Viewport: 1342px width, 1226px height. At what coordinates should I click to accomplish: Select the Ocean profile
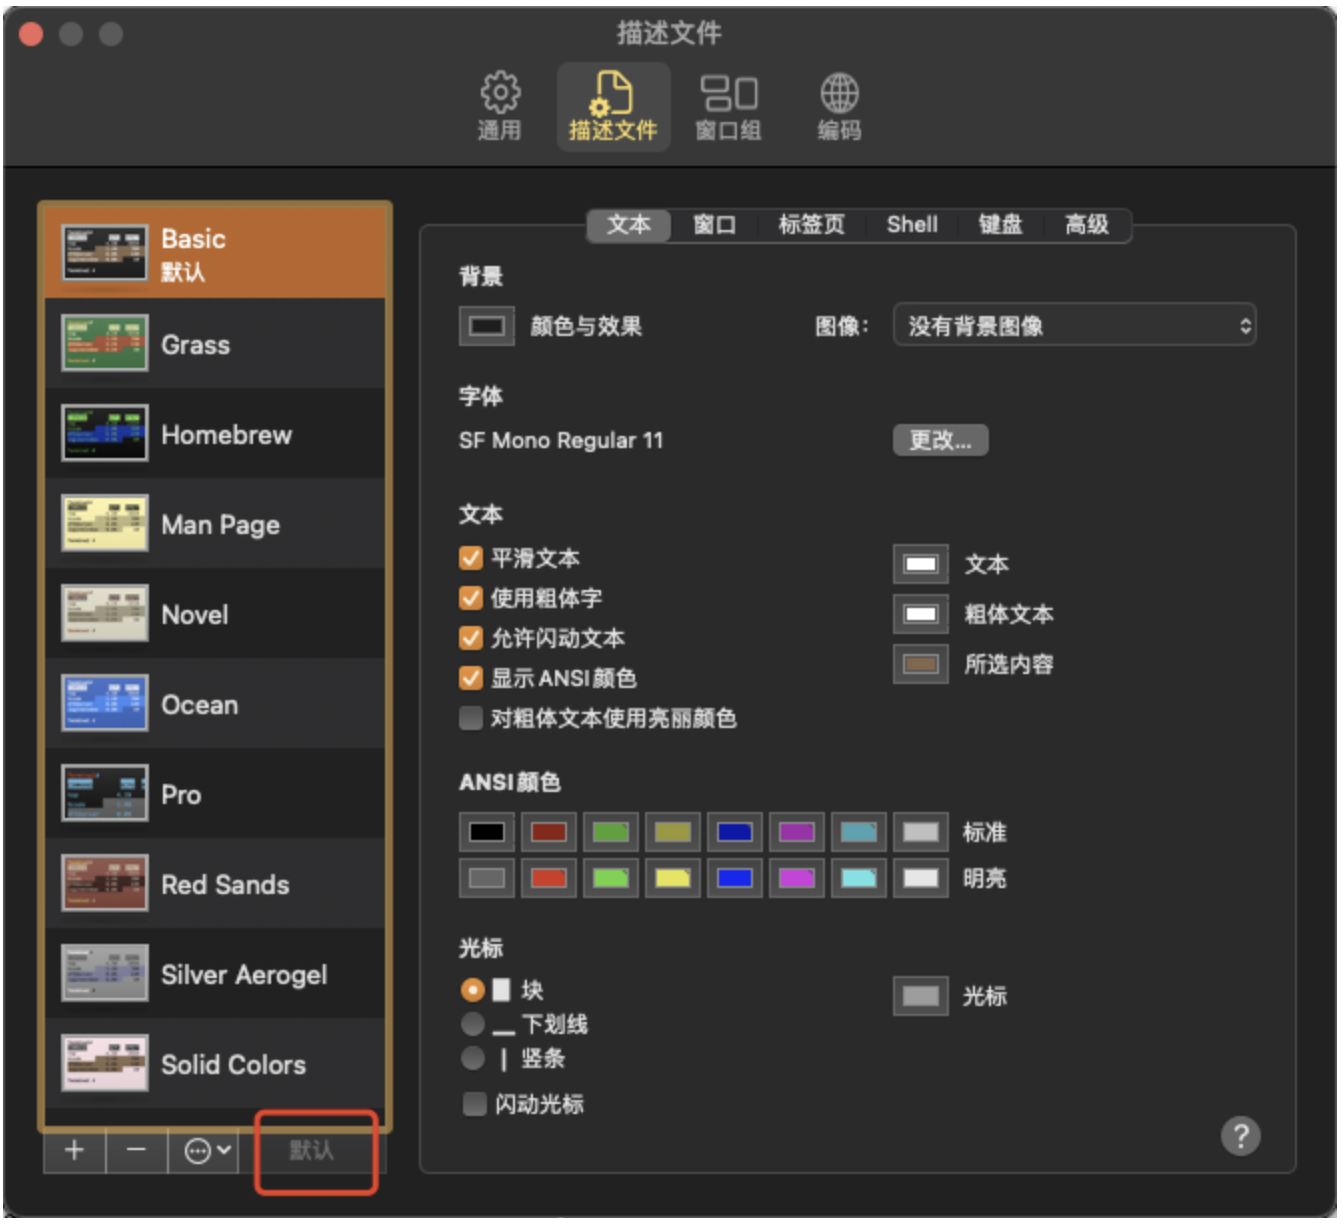(x=200, y=705)
